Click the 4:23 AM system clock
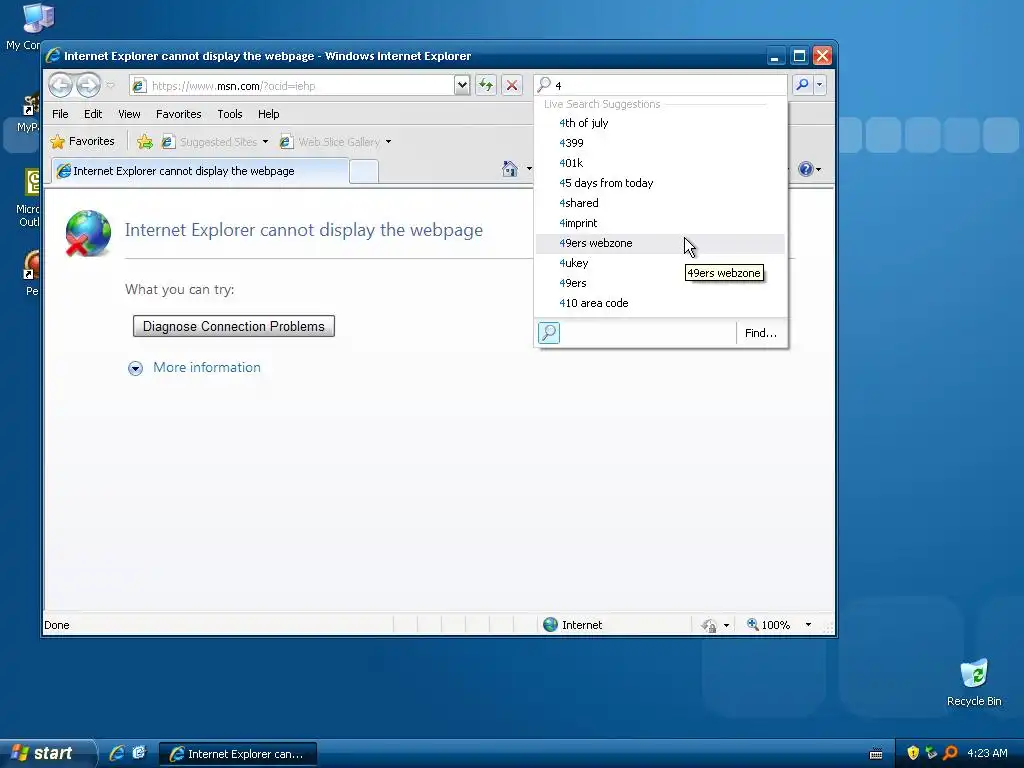1024x768 pixels. point(987,753)
